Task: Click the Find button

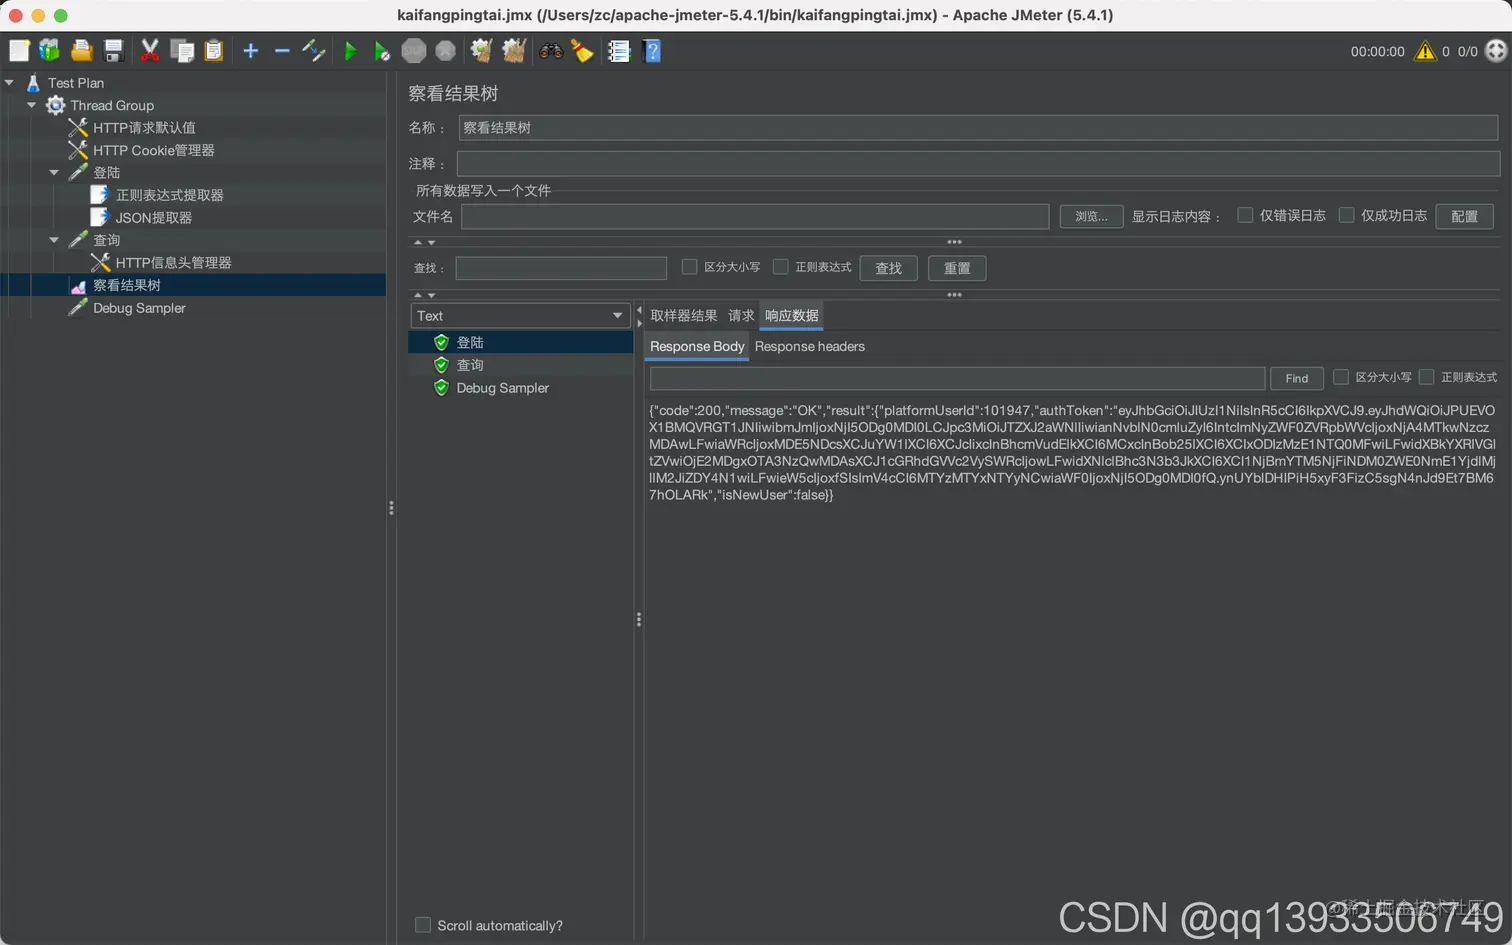Action: tap(1297, 378)
